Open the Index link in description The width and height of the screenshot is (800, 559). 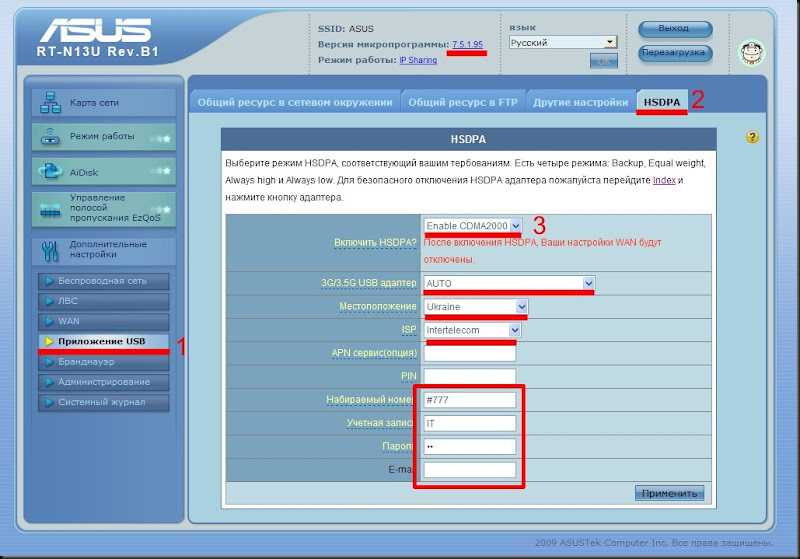[x=664, y=180]
